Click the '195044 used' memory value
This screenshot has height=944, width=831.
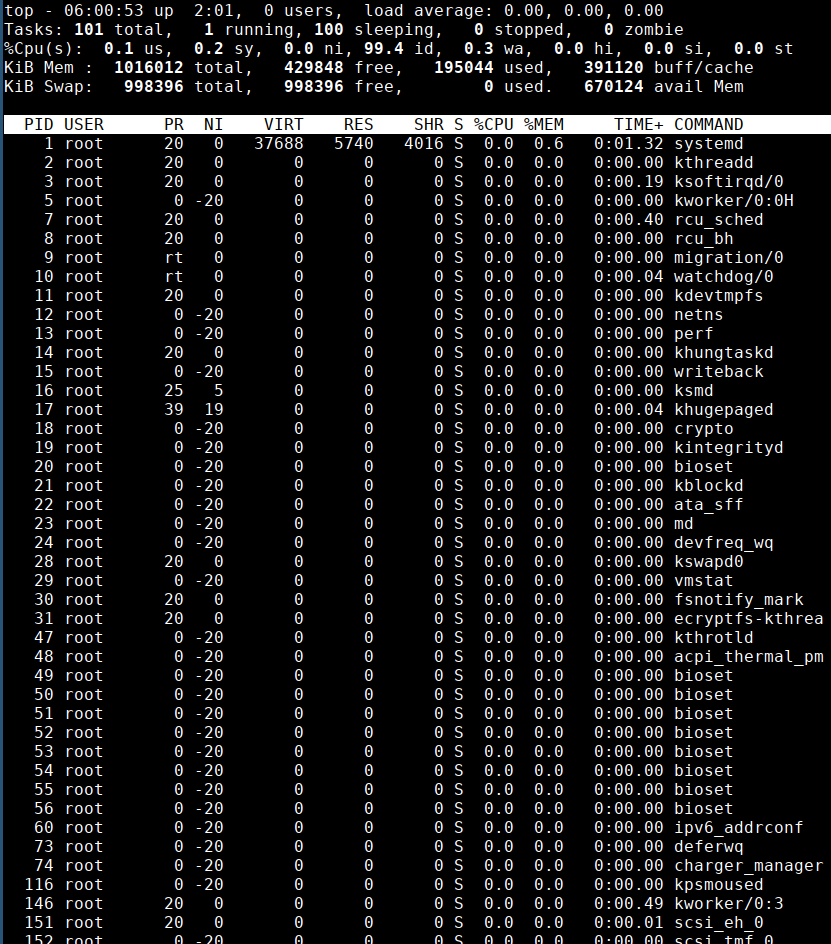click(488, 67)
